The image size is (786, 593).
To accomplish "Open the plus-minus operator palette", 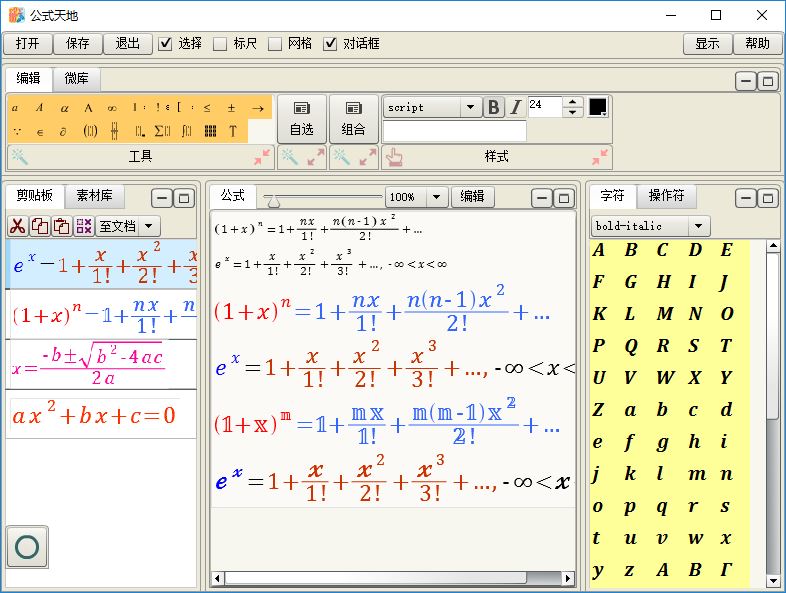I will click(231, 108).
